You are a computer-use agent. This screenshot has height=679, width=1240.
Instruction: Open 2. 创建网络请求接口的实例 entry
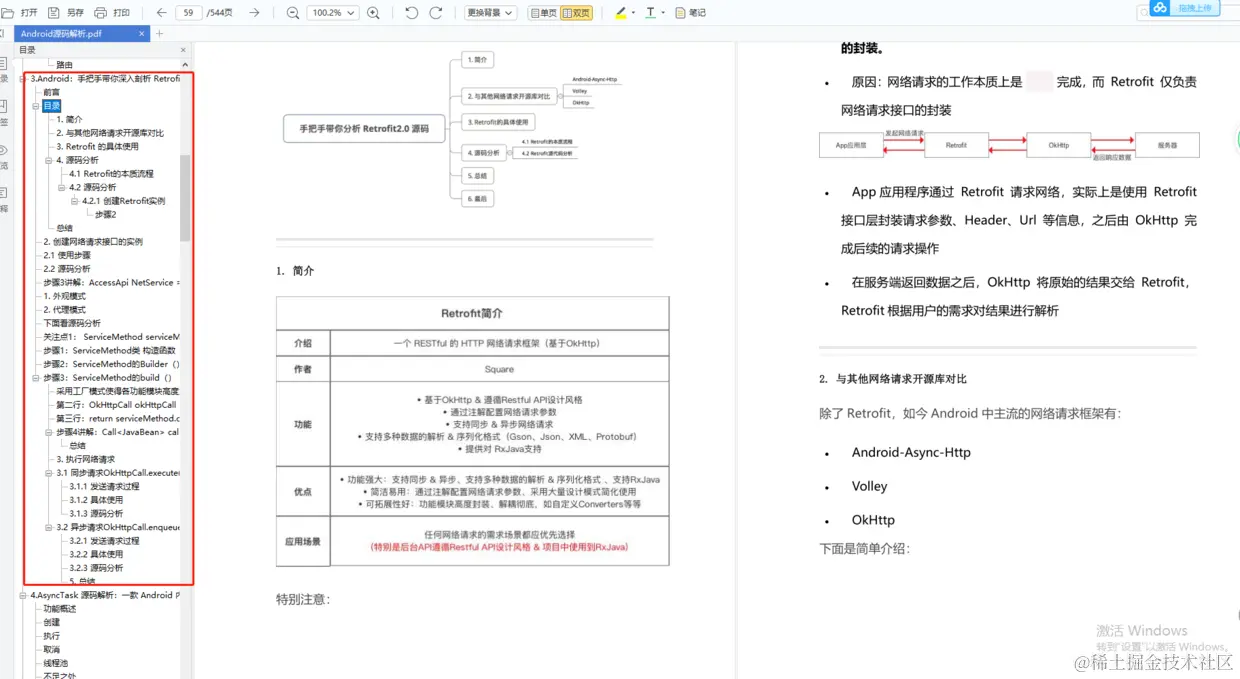[x=93, y=241]
